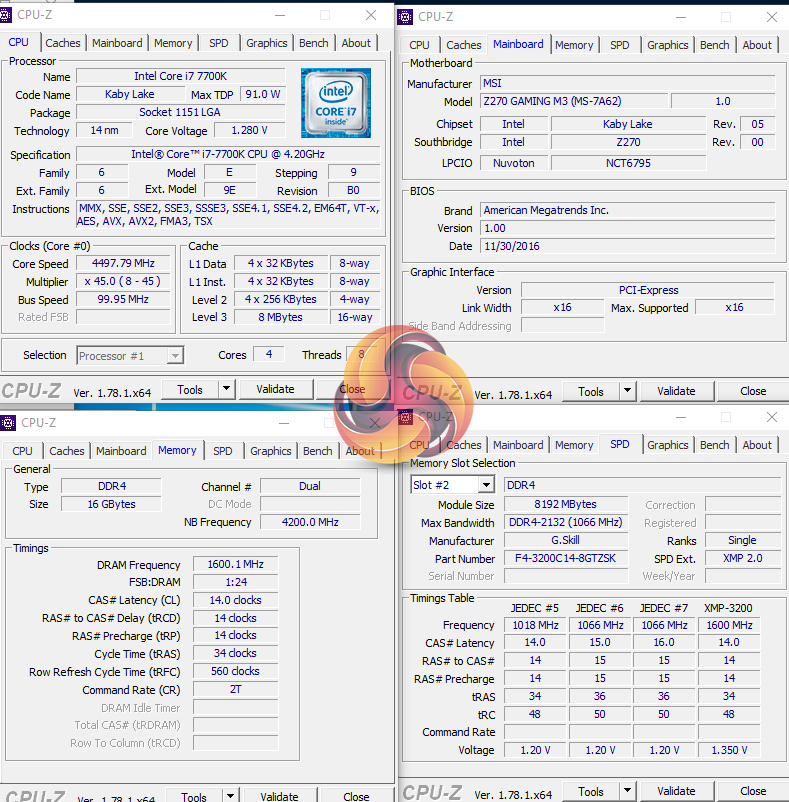The height and width of the screenshot is (802, 789).
Task: Select Bench tab in SPD window
Action: click(x=714, y=445)
